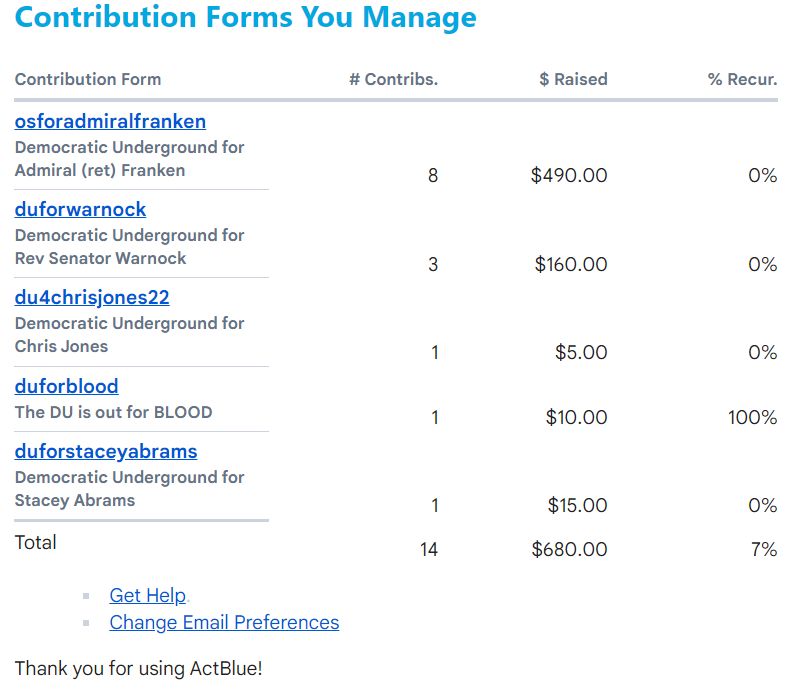Click the 100% recurring value
The width and height of the screenshot is (797, 690).
click(752, 418)
